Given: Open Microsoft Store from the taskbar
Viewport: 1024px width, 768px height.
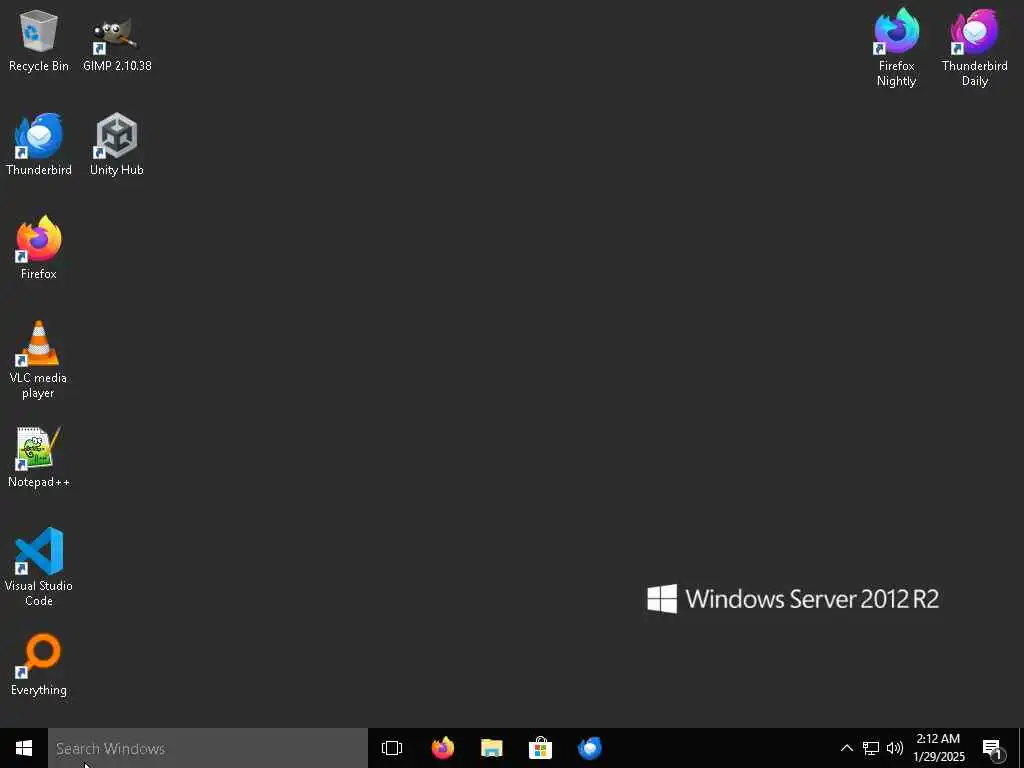Looking at the screenshot, I should coord(541,748).
